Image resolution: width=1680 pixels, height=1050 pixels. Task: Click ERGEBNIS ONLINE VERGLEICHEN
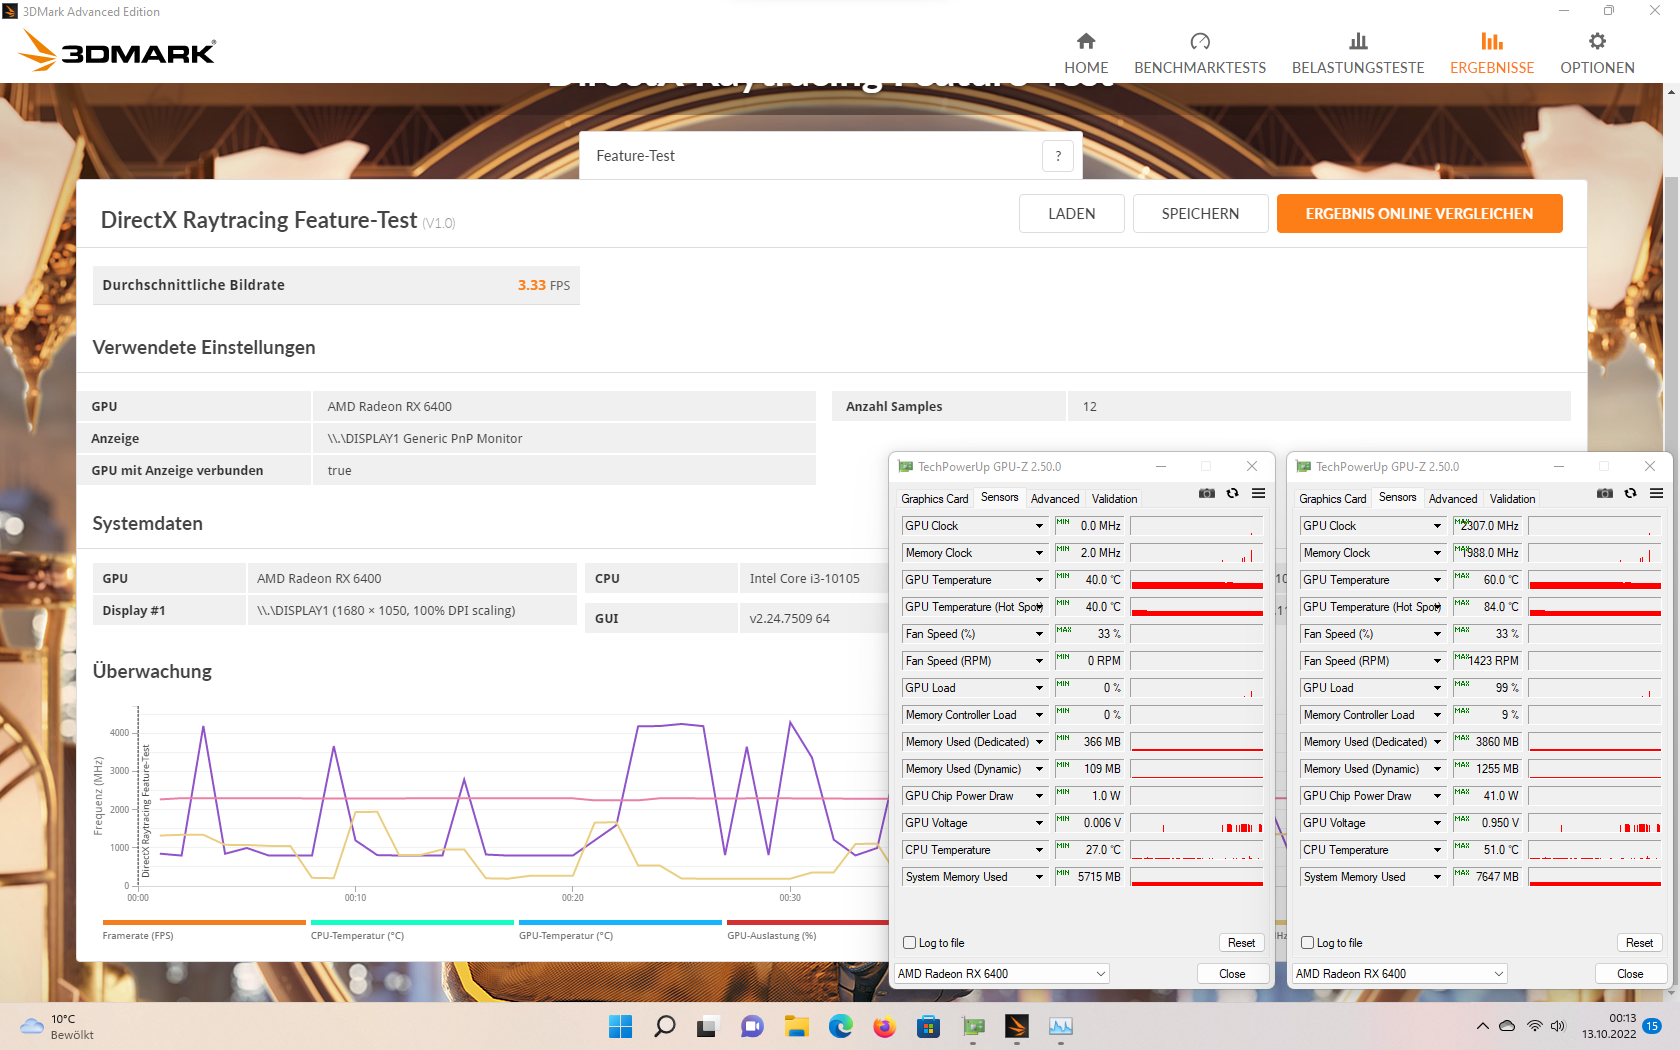tap(1419, 213)
